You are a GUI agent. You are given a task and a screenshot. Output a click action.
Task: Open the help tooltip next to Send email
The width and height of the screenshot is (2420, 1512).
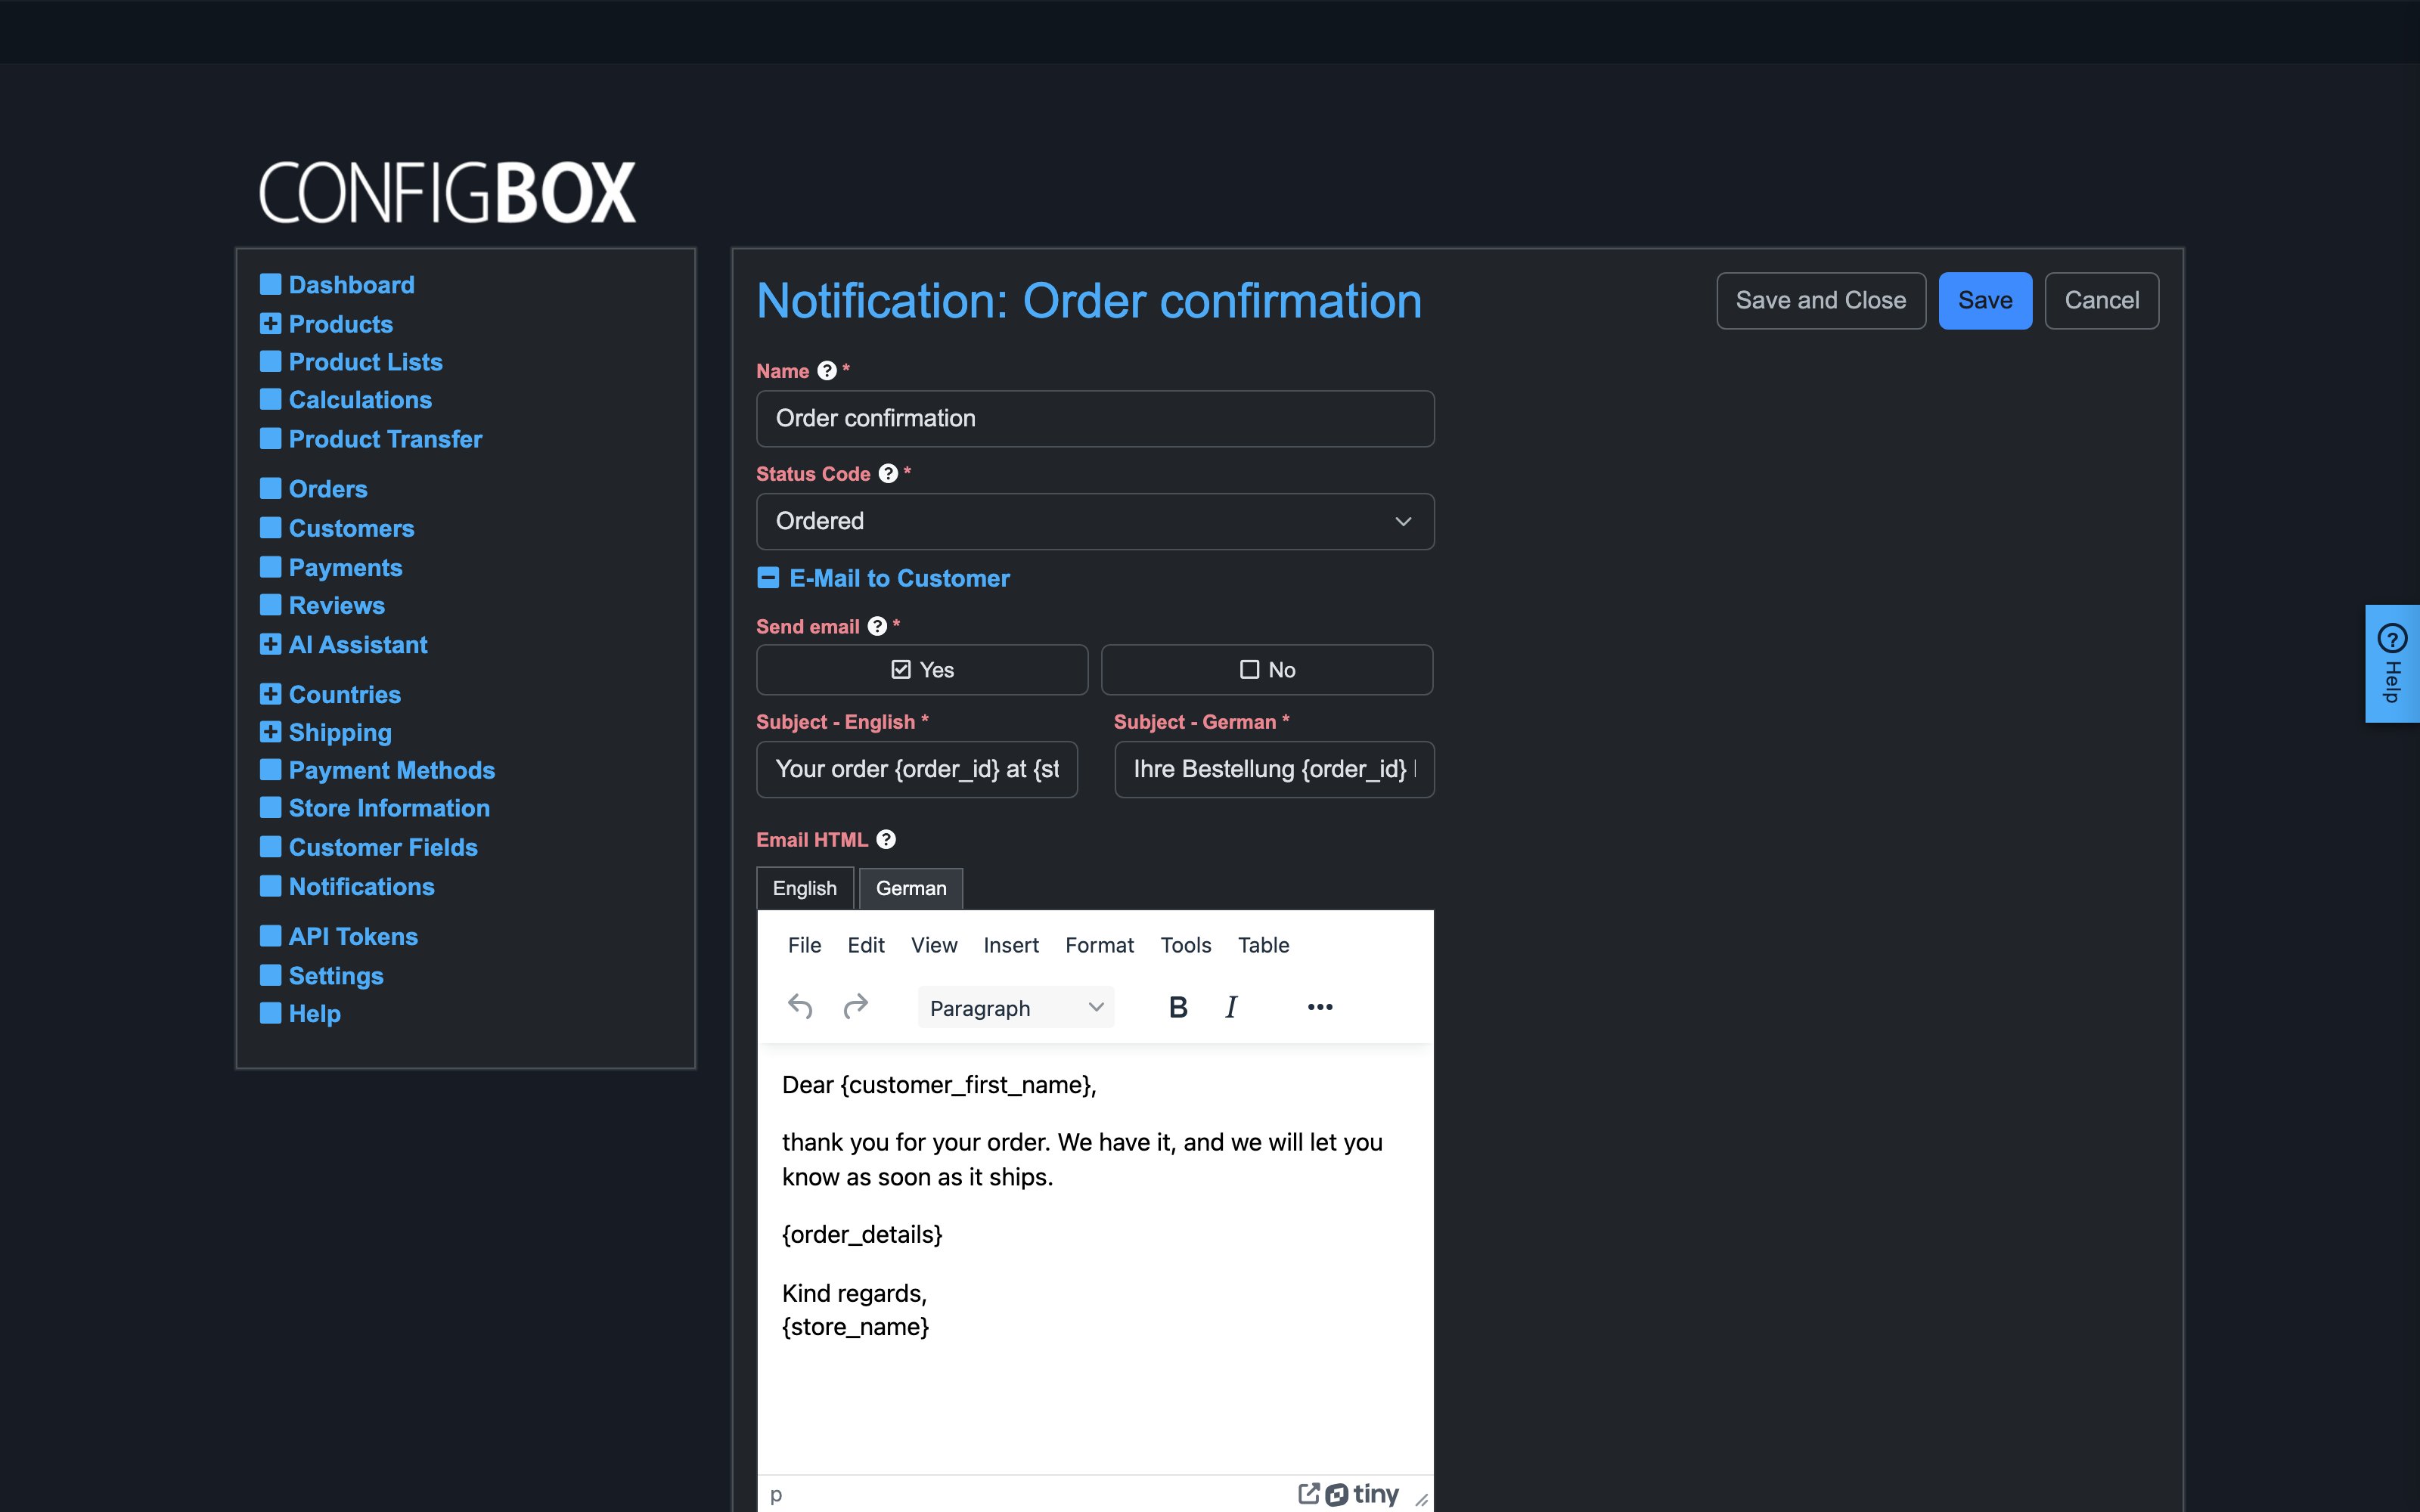[x=877, y=626]
